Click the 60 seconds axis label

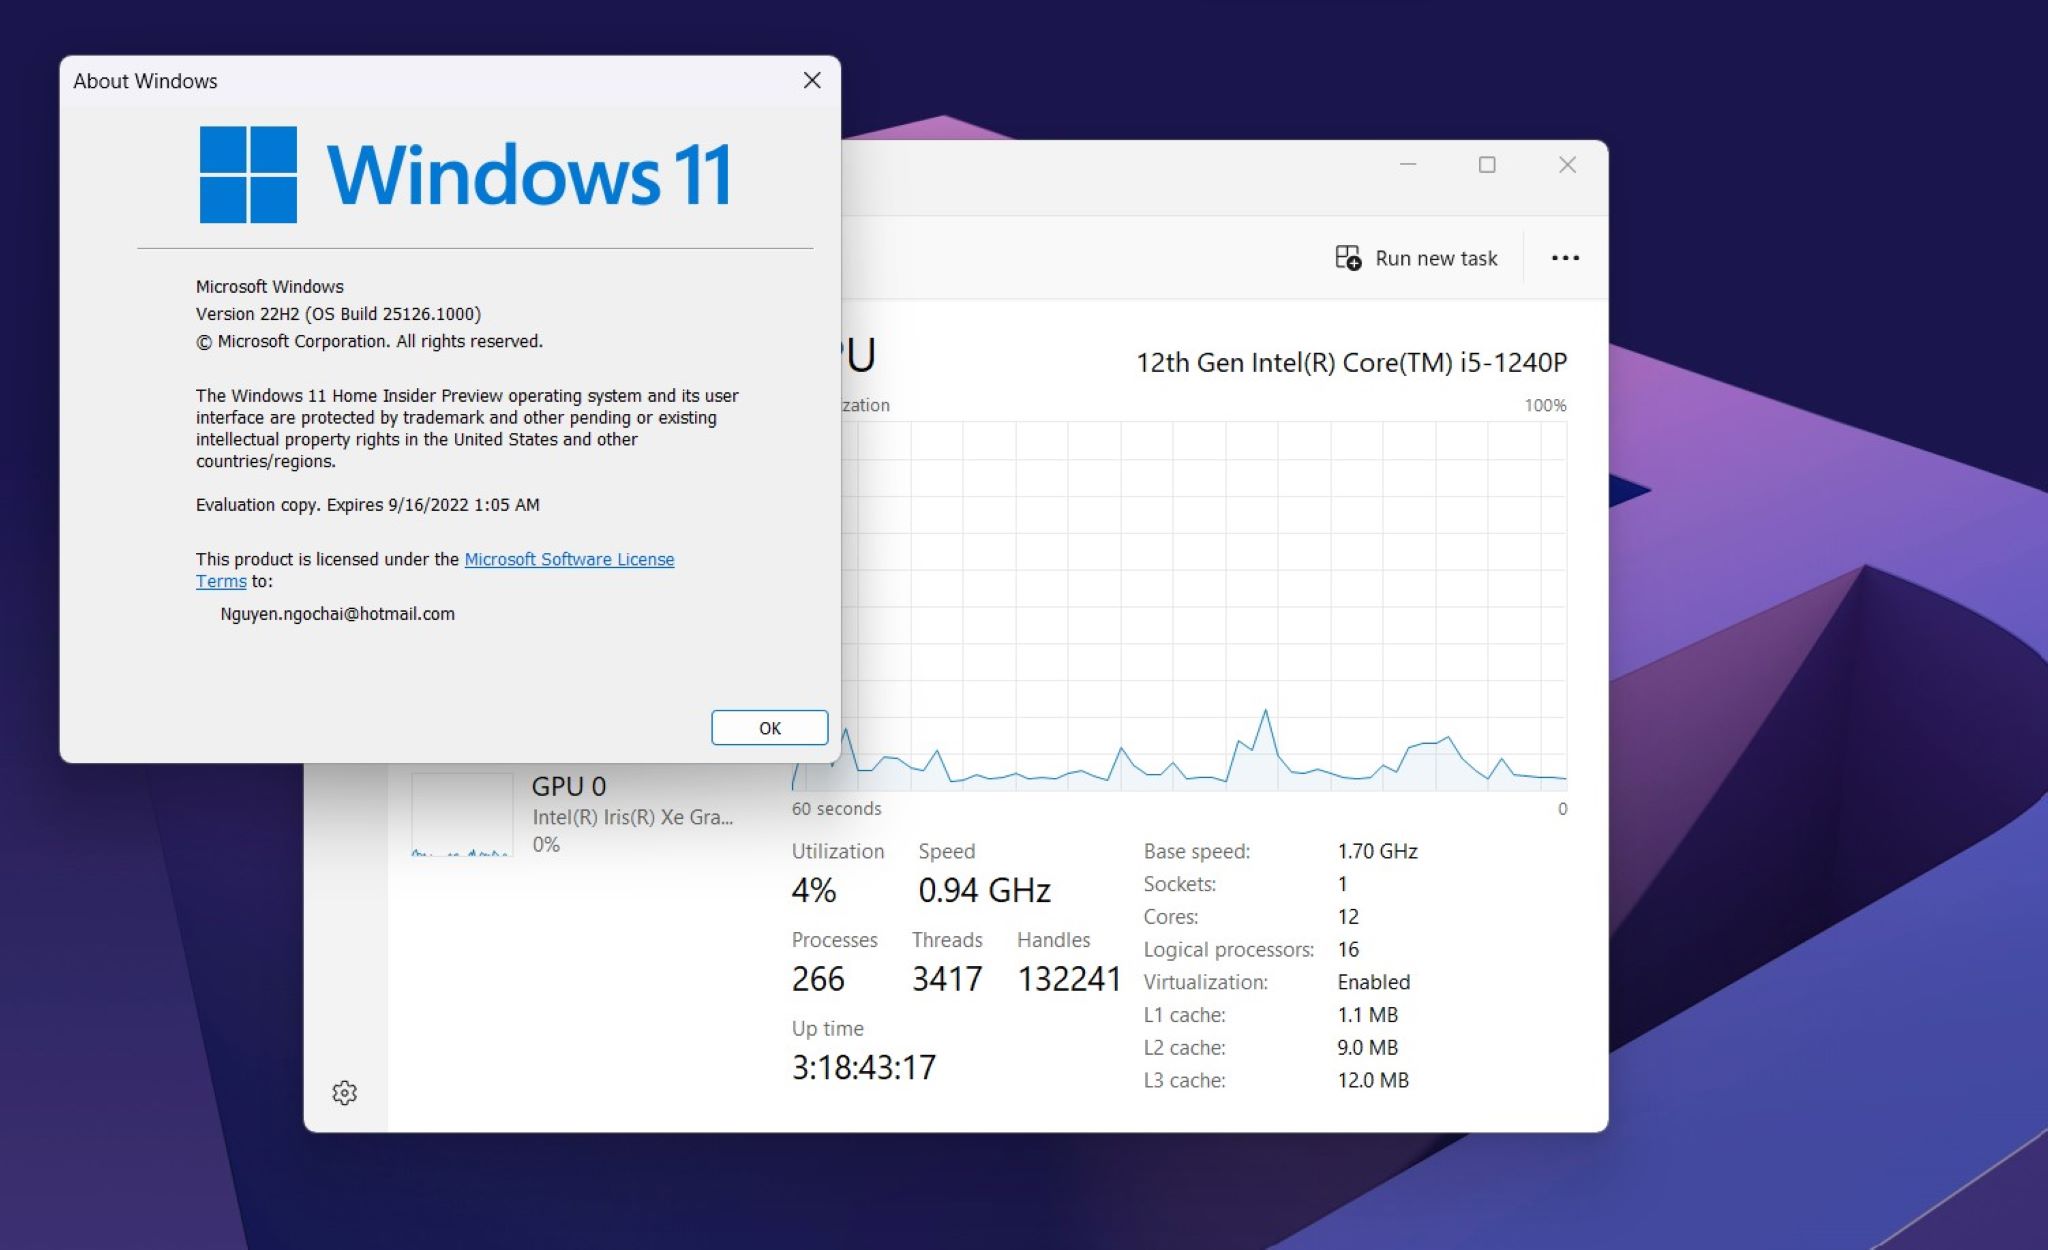[x=836, y=808]
